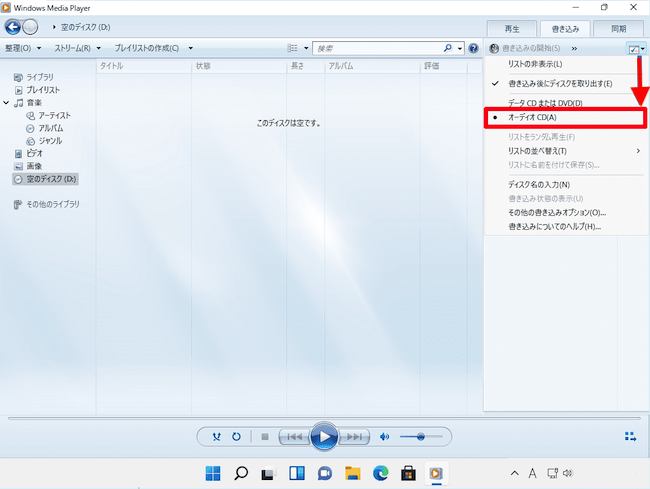Collapse the 音楽 tree node
Viewport: 650px width, 489px height.
(6, 102)
